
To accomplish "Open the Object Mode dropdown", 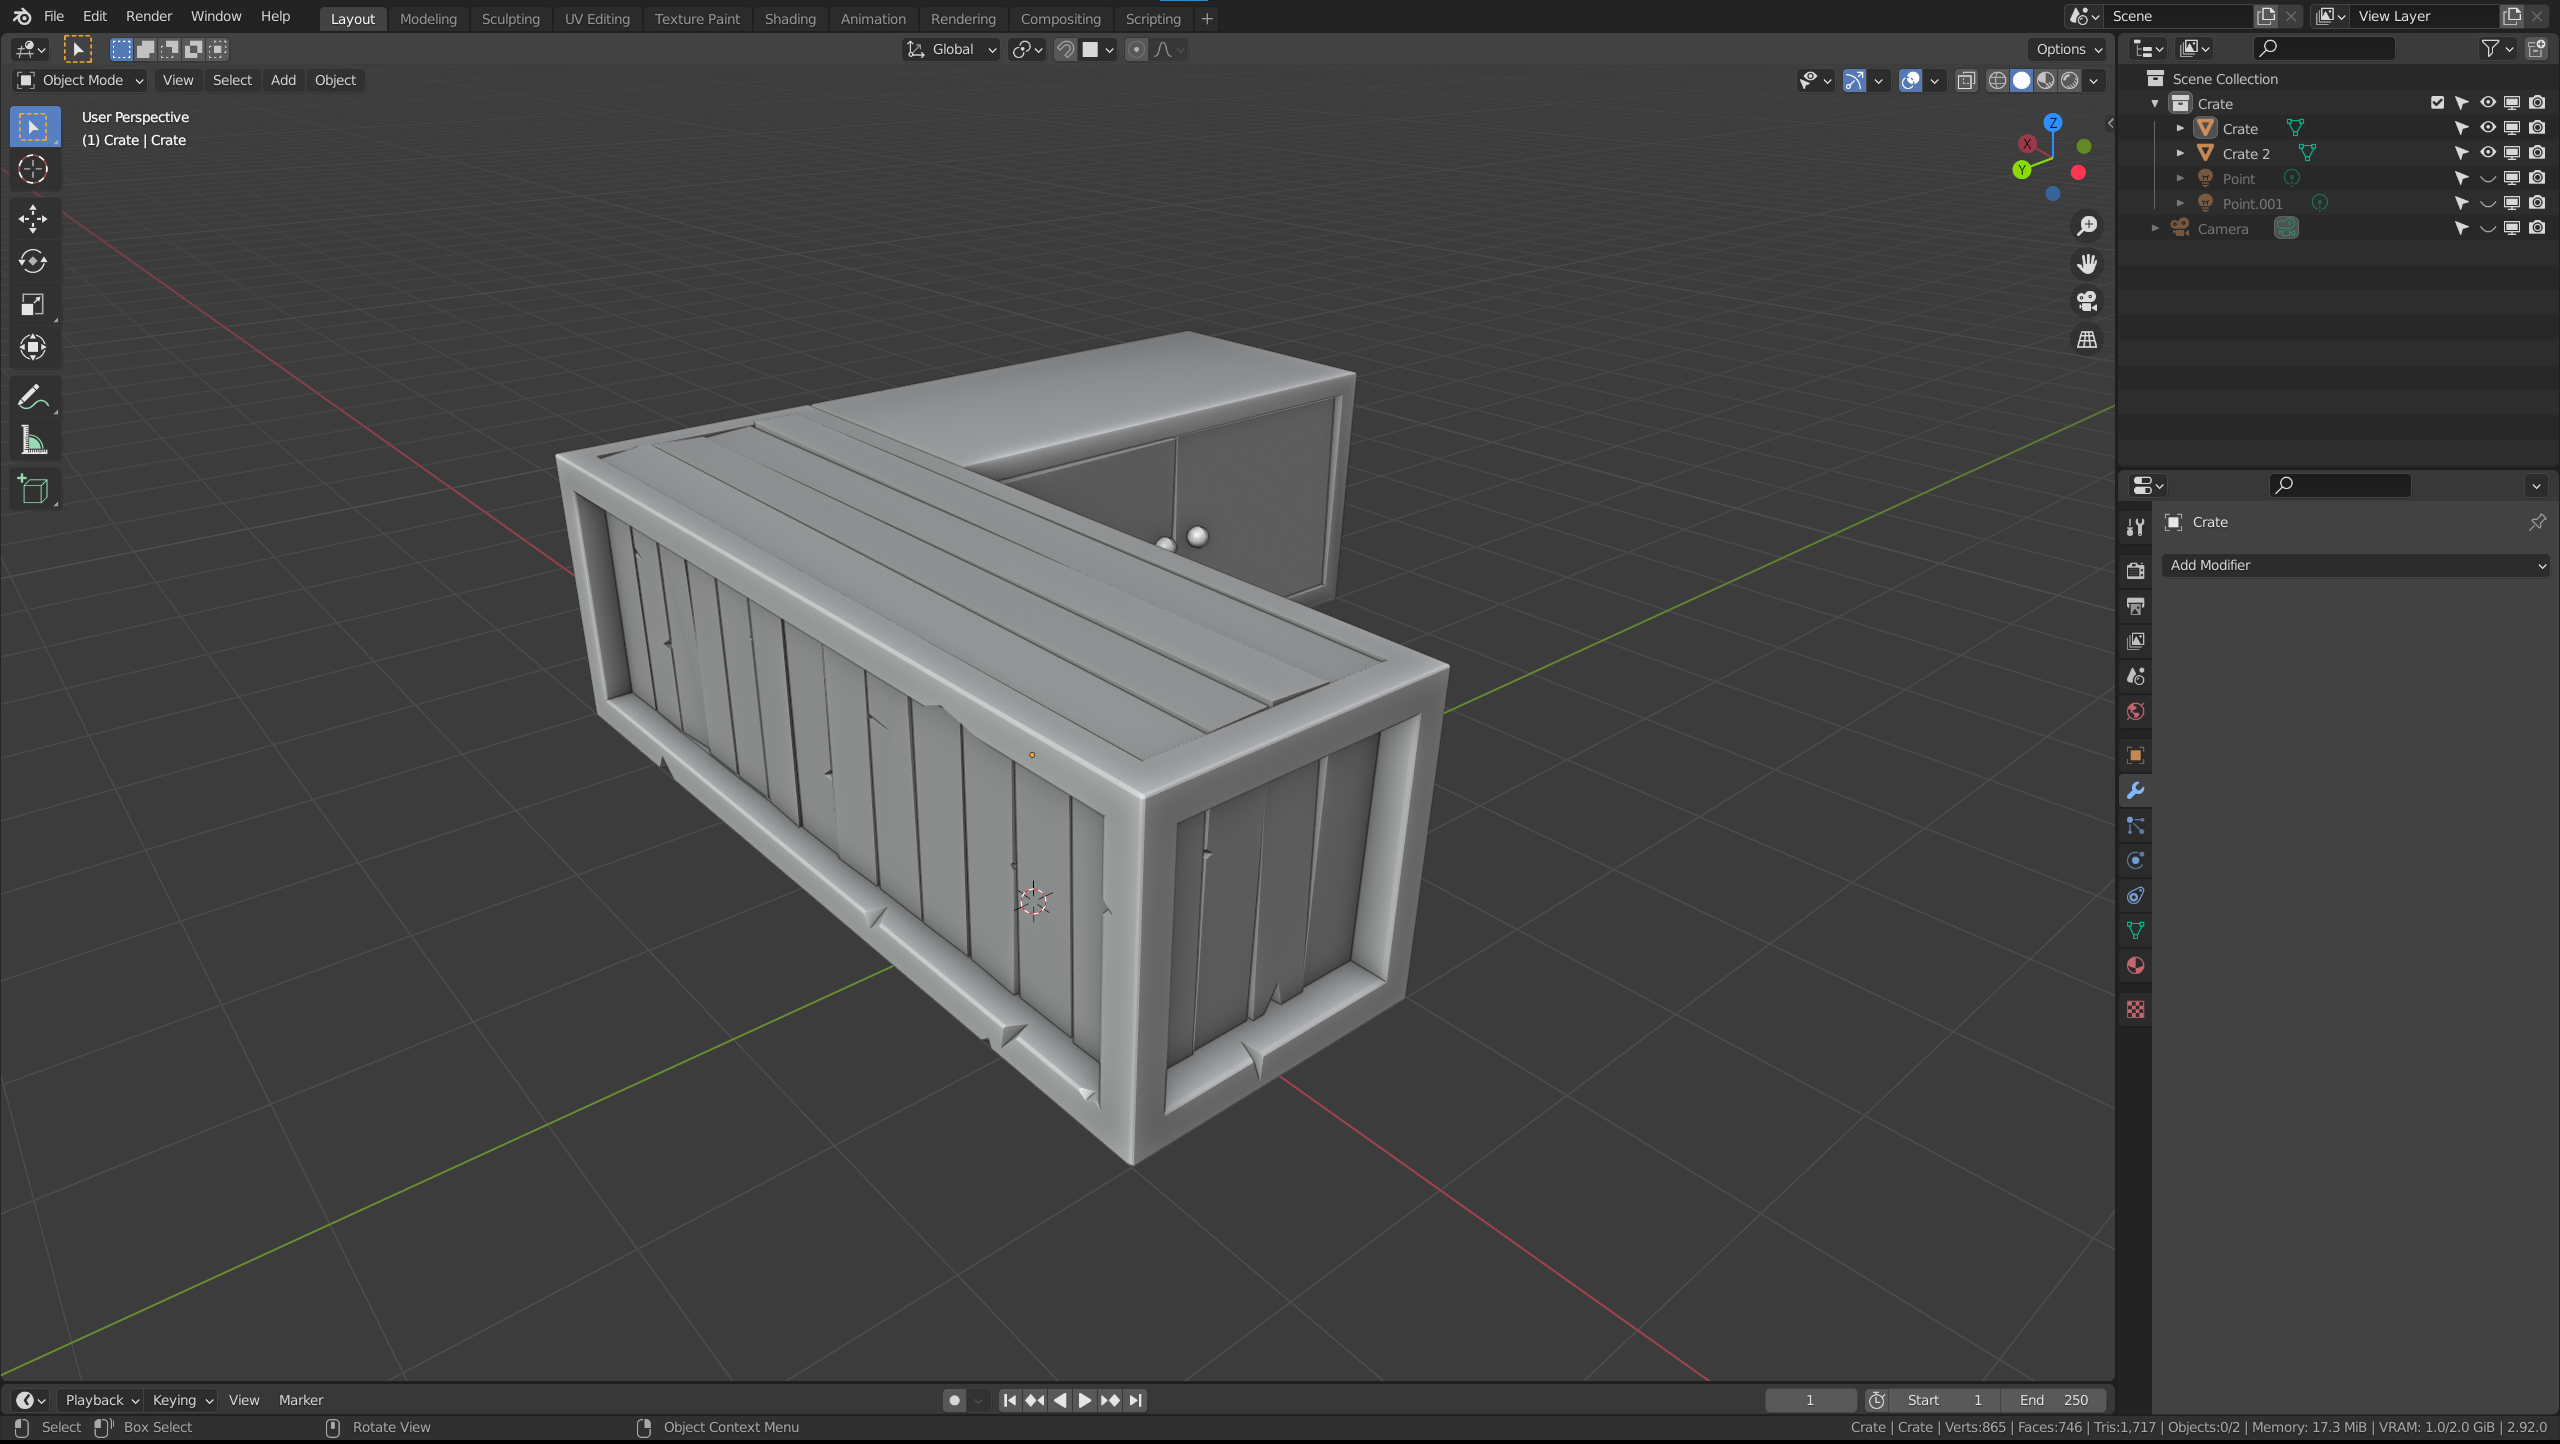I will click(x=82, y=80).
